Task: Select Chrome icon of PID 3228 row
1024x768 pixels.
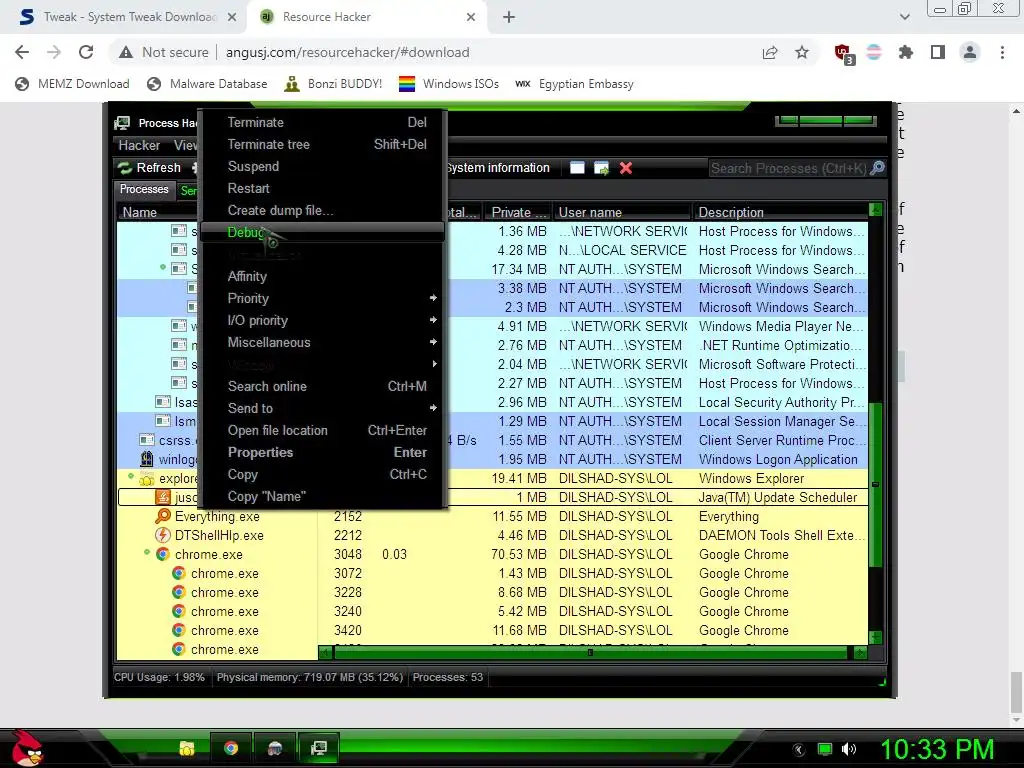Action: (178, 592)
